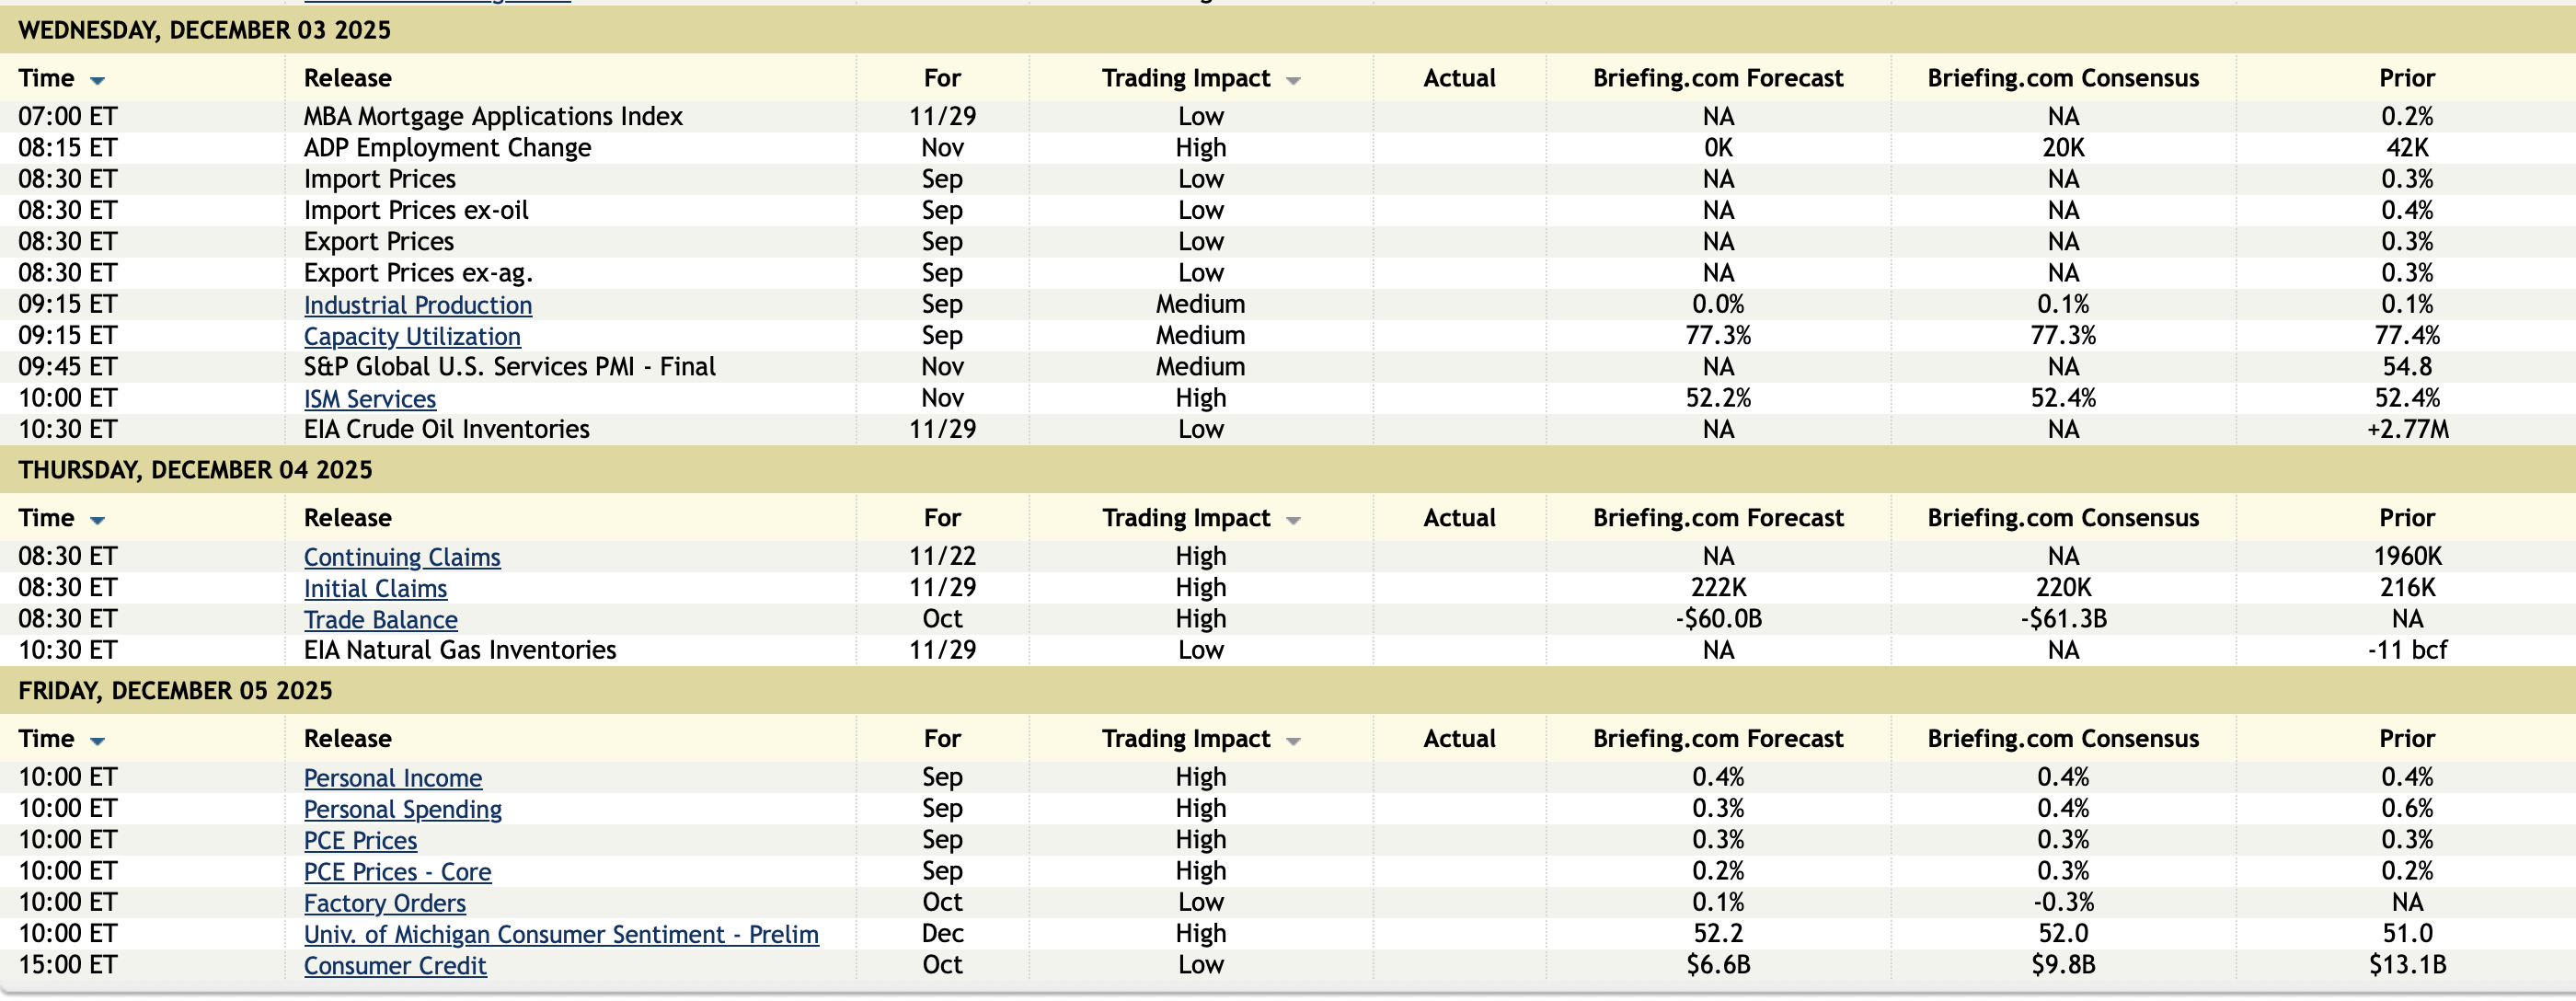Screen dimensions: 2576x1001
Task: Open the Continuing Claims link
Action: click(x=402, y=557)
